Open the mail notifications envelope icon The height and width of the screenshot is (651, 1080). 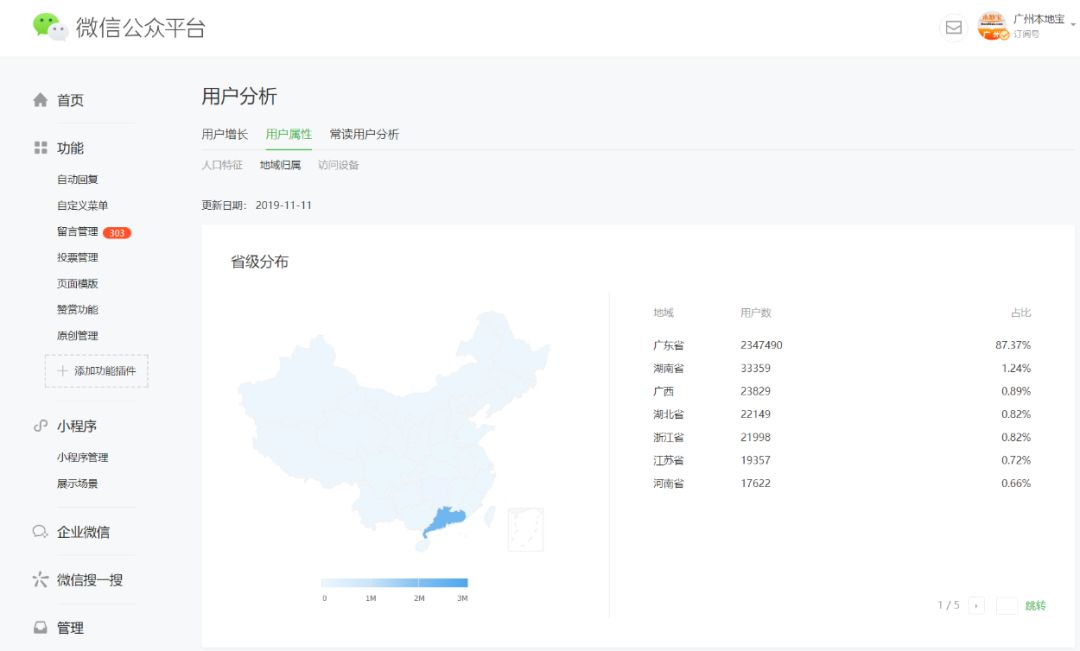pyautogui.click(x=954, y=28)
